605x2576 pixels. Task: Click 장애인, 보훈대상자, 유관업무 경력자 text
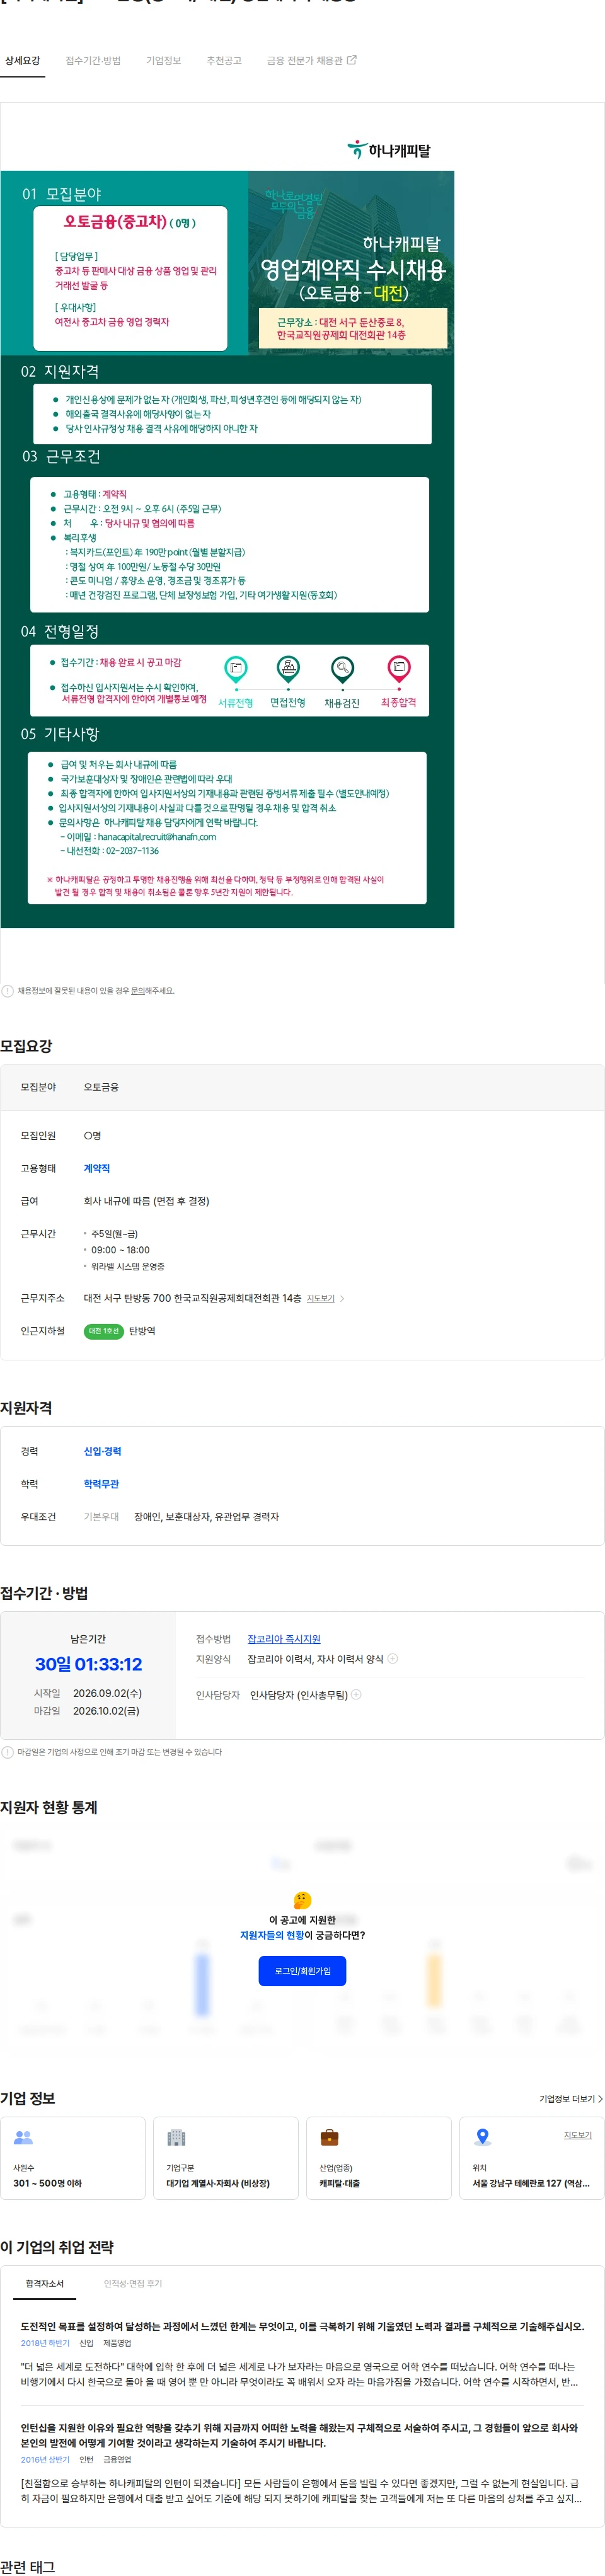coord(206,1517)
